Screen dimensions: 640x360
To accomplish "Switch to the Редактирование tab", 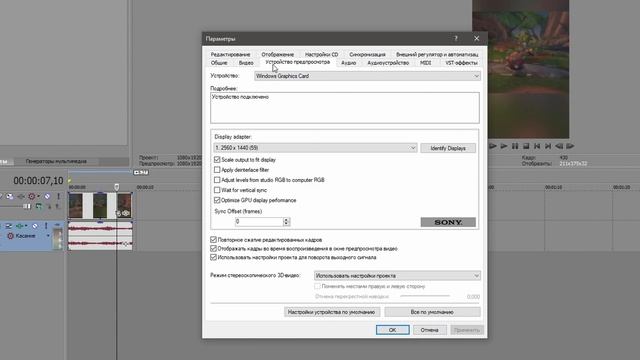I will tap(230, 54).
